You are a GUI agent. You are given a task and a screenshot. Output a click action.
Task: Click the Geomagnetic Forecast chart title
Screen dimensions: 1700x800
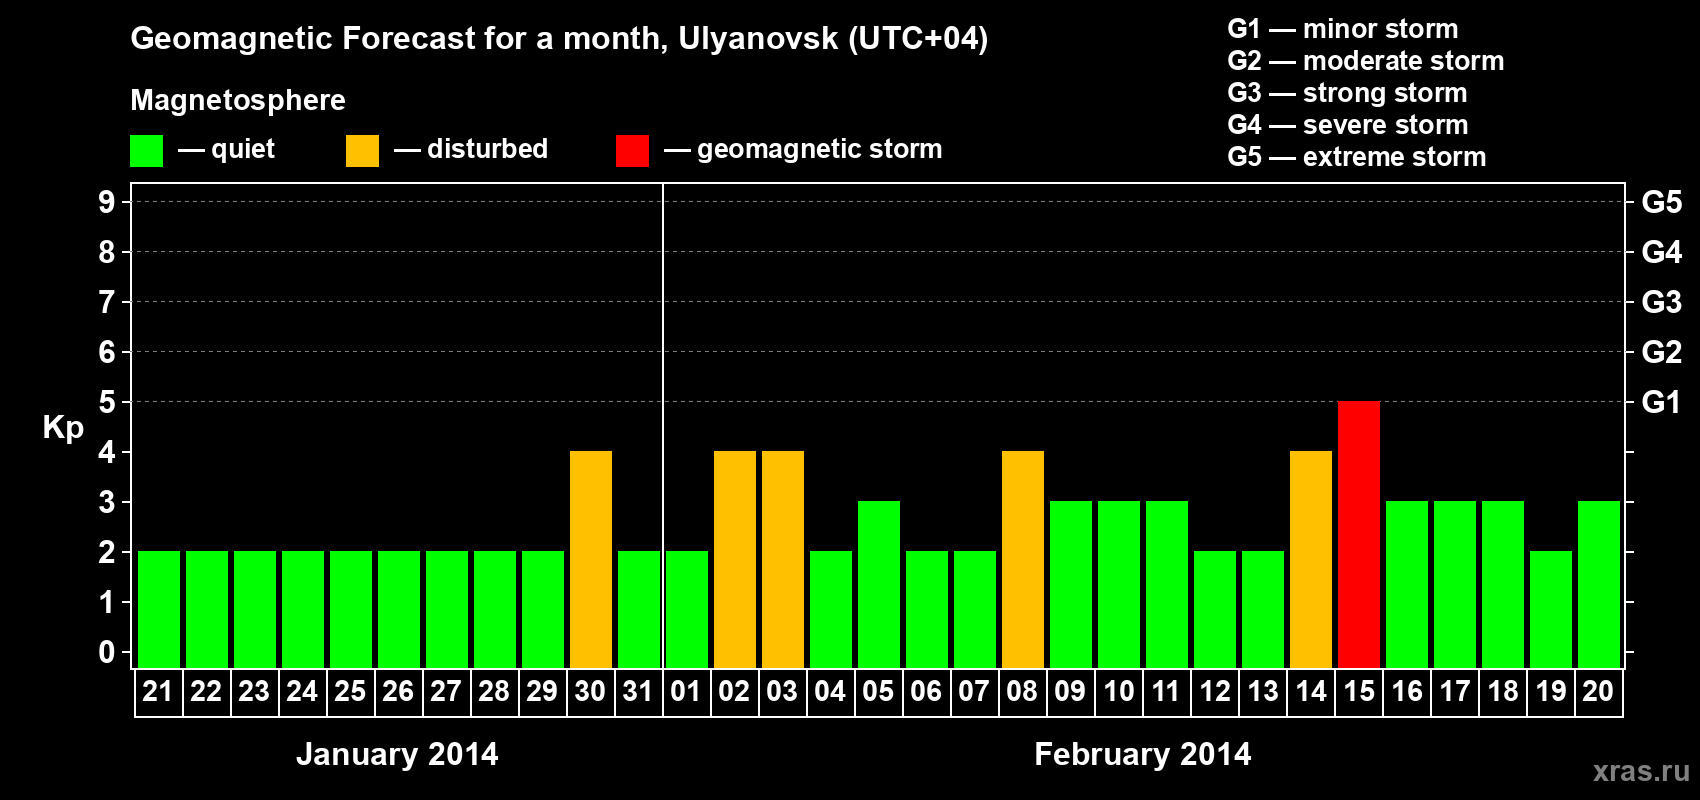click(559, 39)
